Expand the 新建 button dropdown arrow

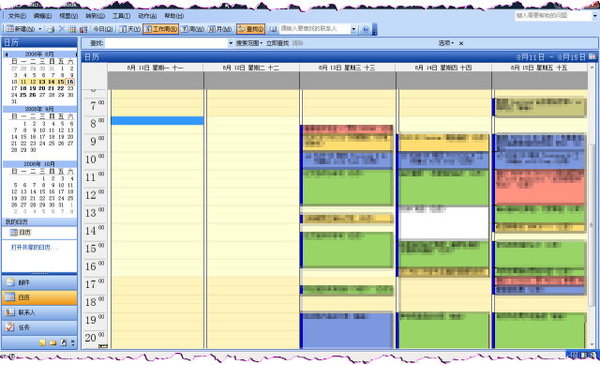(40, 29)
